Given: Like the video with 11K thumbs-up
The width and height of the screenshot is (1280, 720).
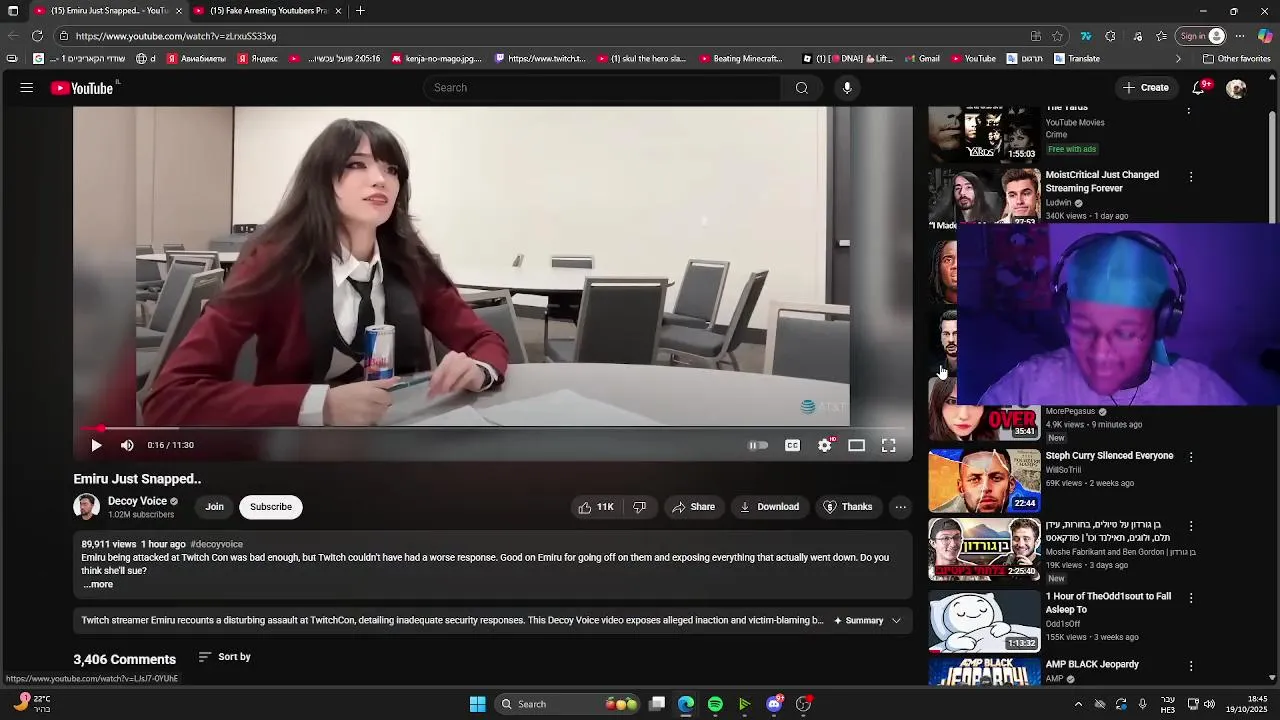Looking at the screenshot, I should 595,507.
